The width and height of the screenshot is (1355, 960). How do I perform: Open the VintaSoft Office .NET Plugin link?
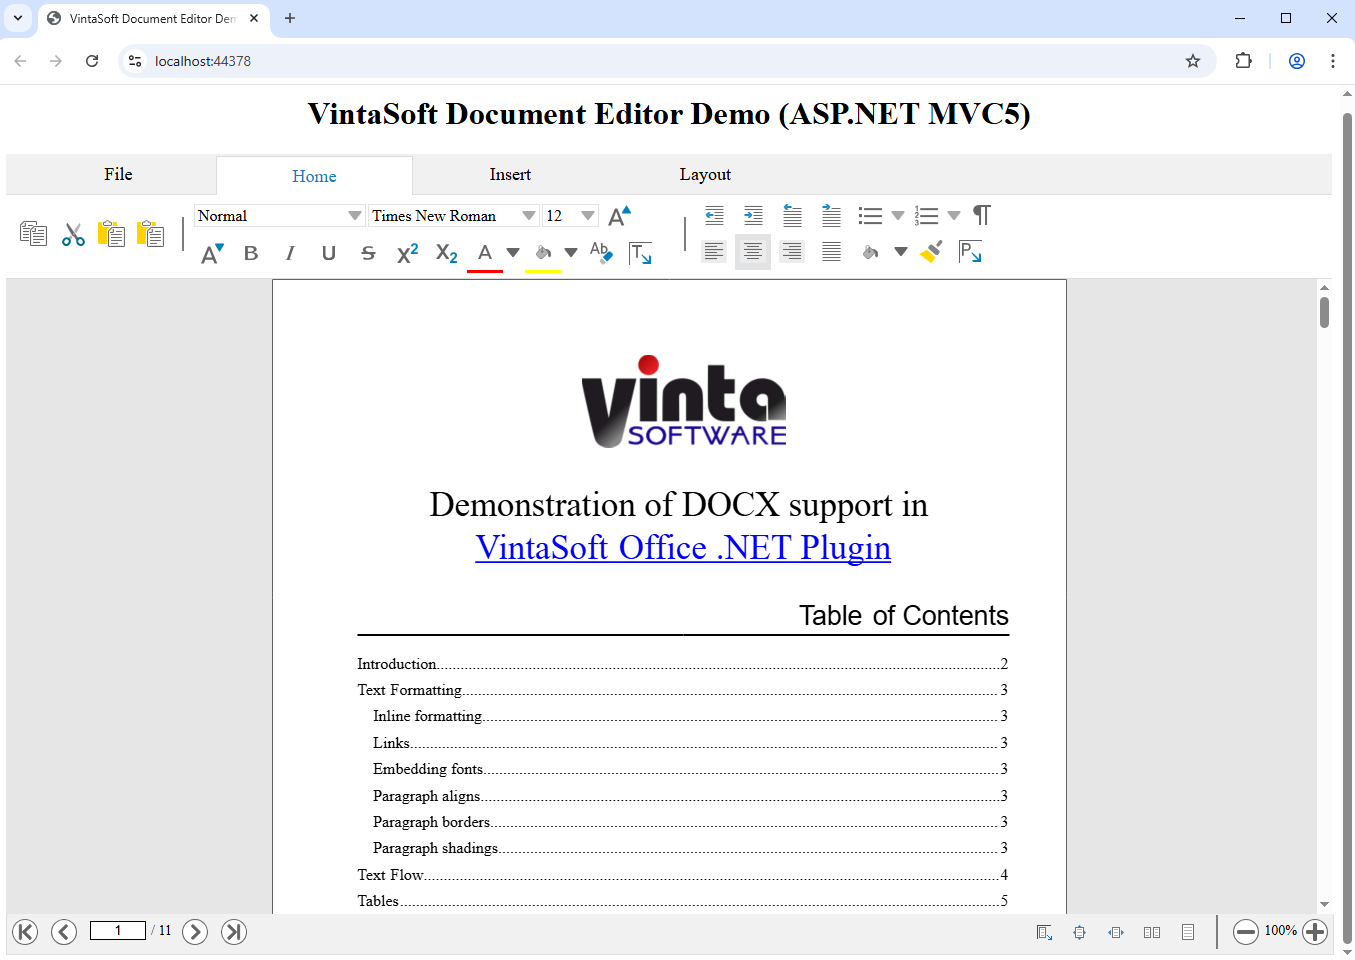682,548
